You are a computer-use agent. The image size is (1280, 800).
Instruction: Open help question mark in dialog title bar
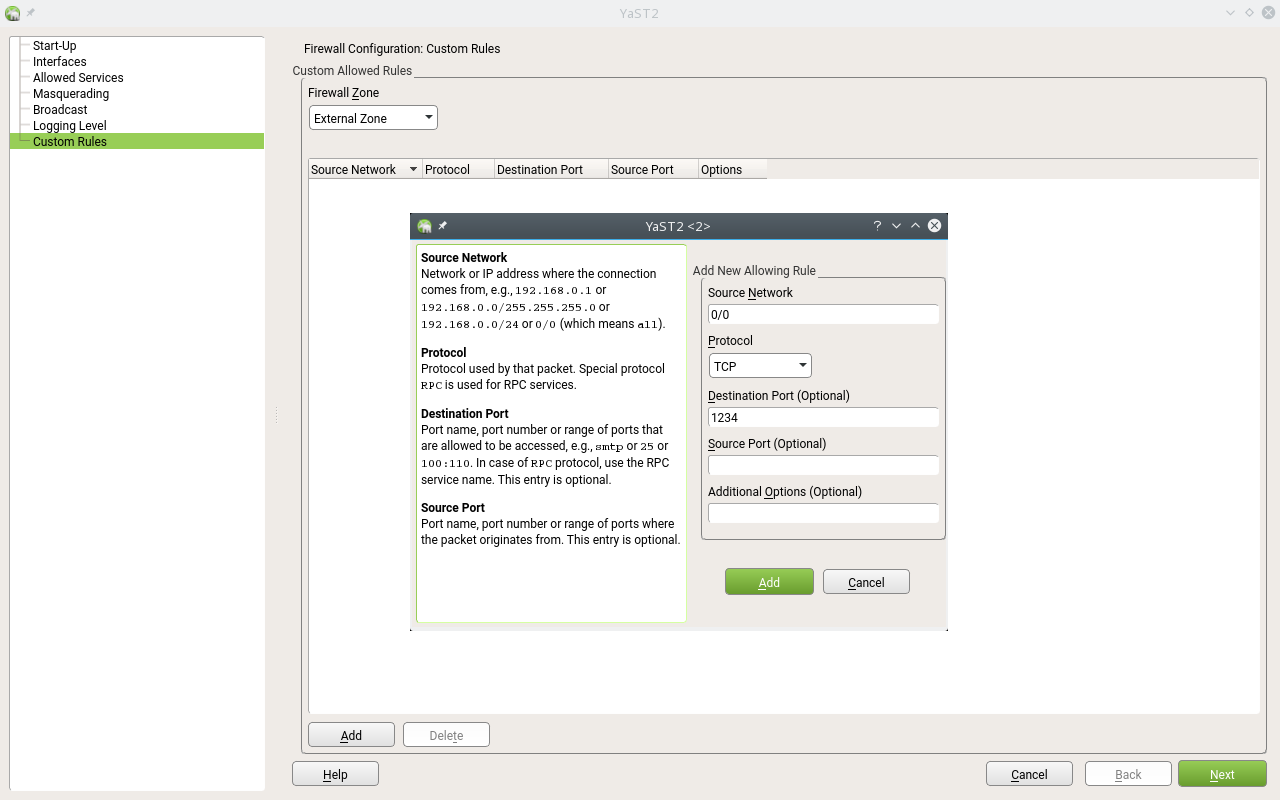[x=877, y=226]
